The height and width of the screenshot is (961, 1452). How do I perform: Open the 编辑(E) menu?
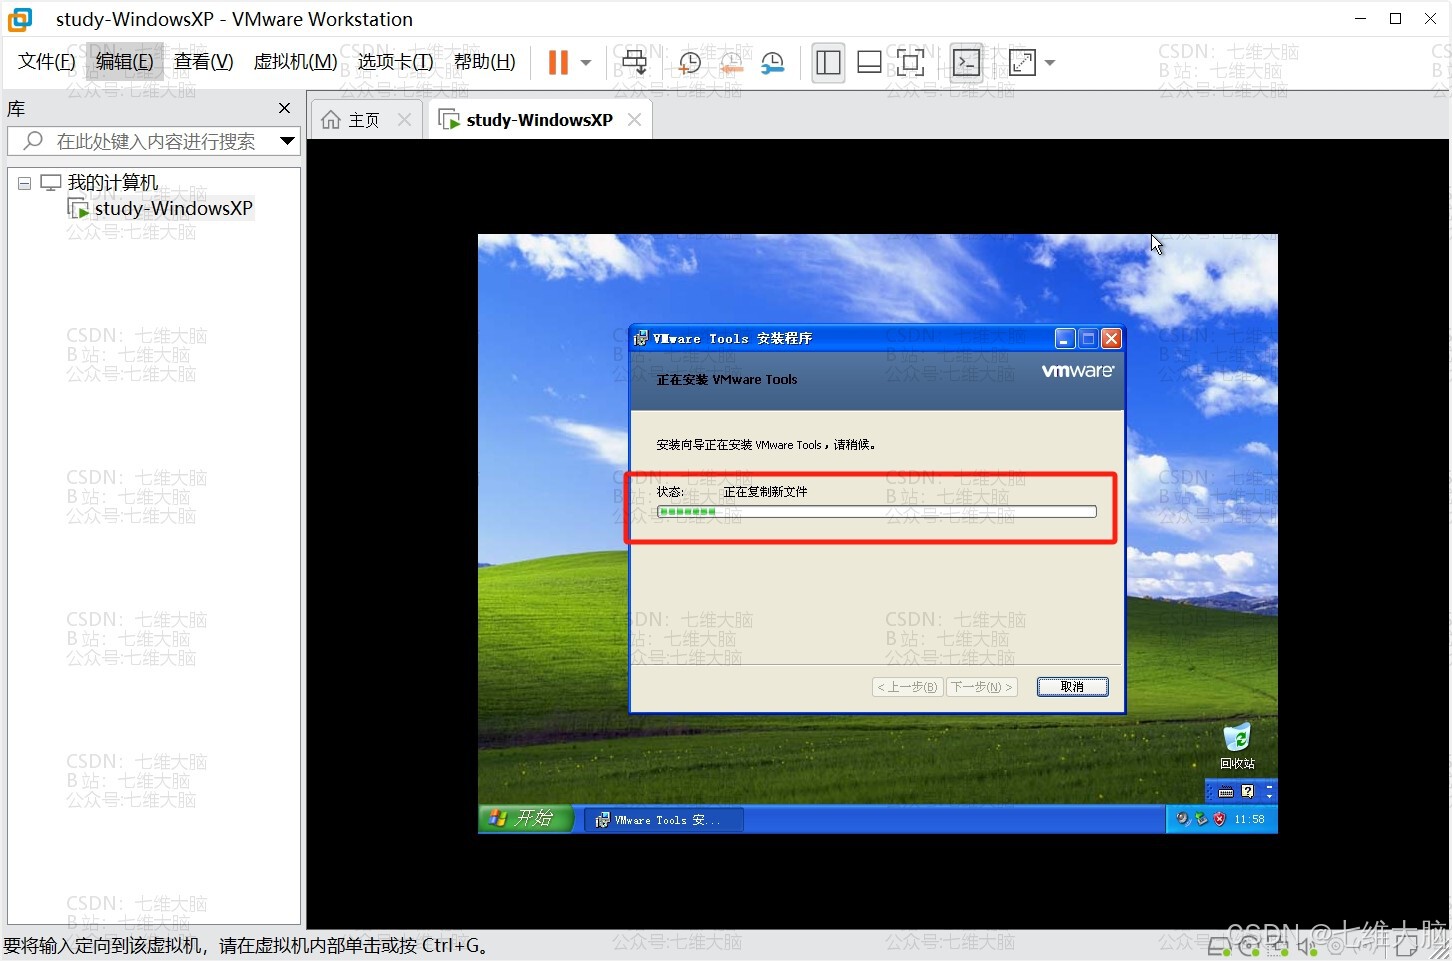[x=125, y=62]
